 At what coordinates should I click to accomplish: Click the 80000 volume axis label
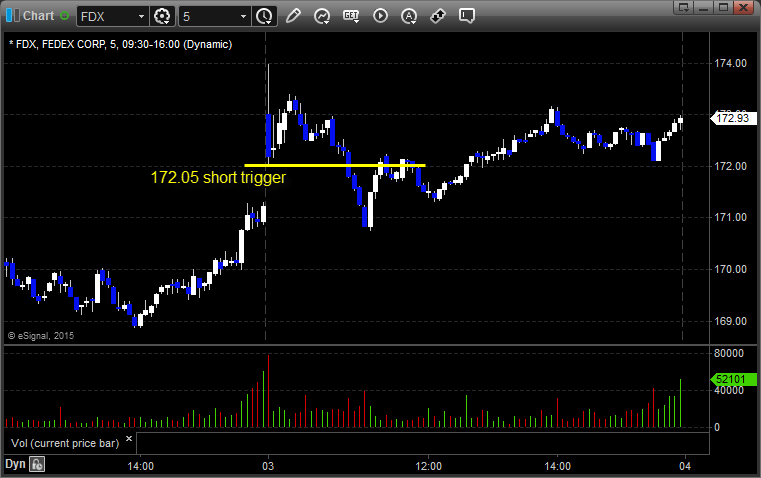tap(729, 353)
